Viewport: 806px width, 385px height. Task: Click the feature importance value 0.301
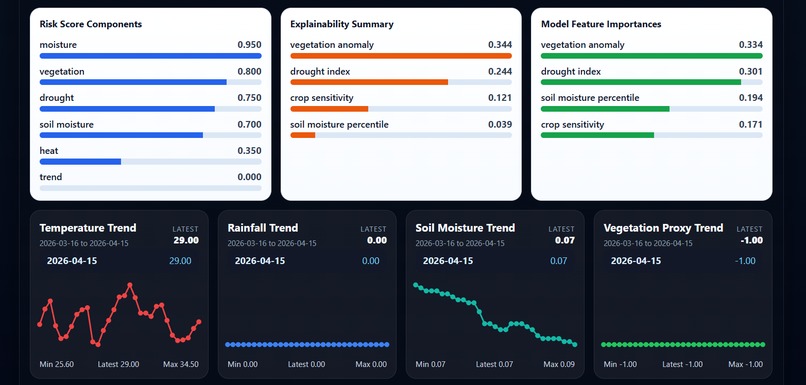tap(751, 71)
